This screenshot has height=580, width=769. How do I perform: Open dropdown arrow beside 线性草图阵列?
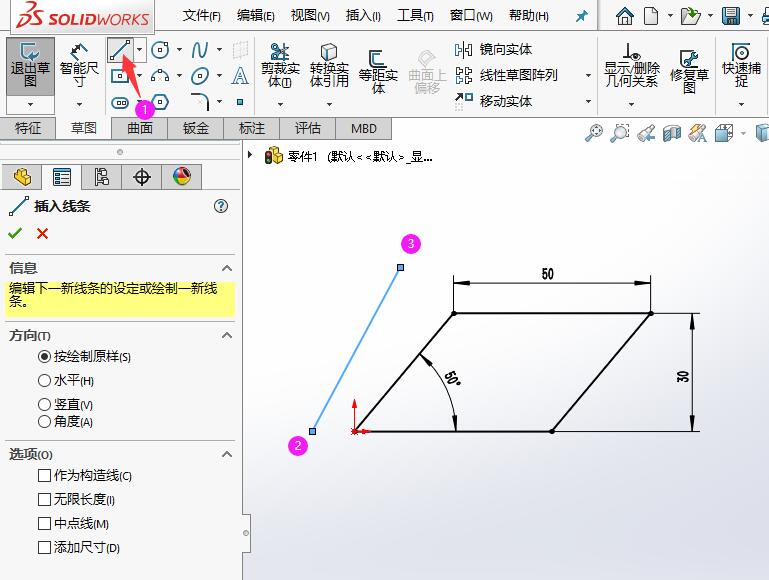point(588,76)
